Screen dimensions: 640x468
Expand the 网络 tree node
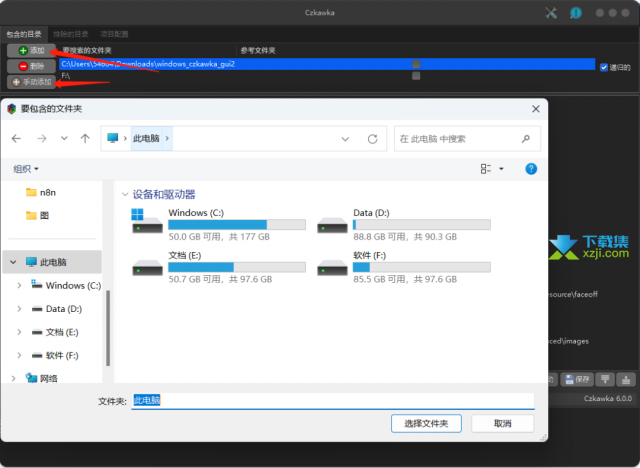13,379
